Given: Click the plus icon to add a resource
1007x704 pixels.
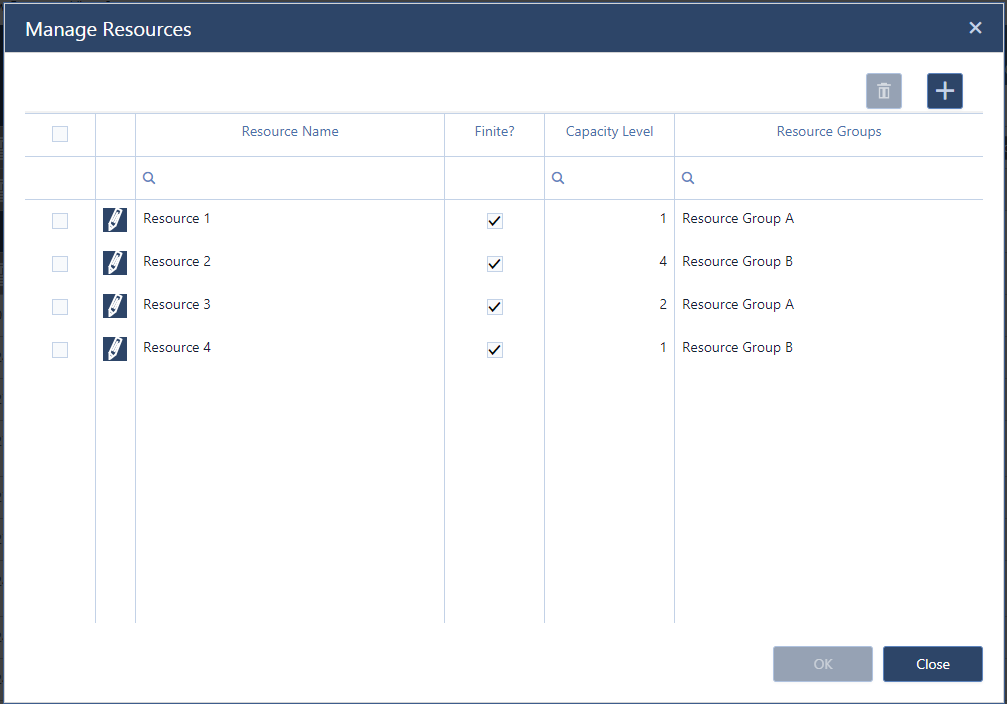Looking at the screenshot, I should point(944,90).
